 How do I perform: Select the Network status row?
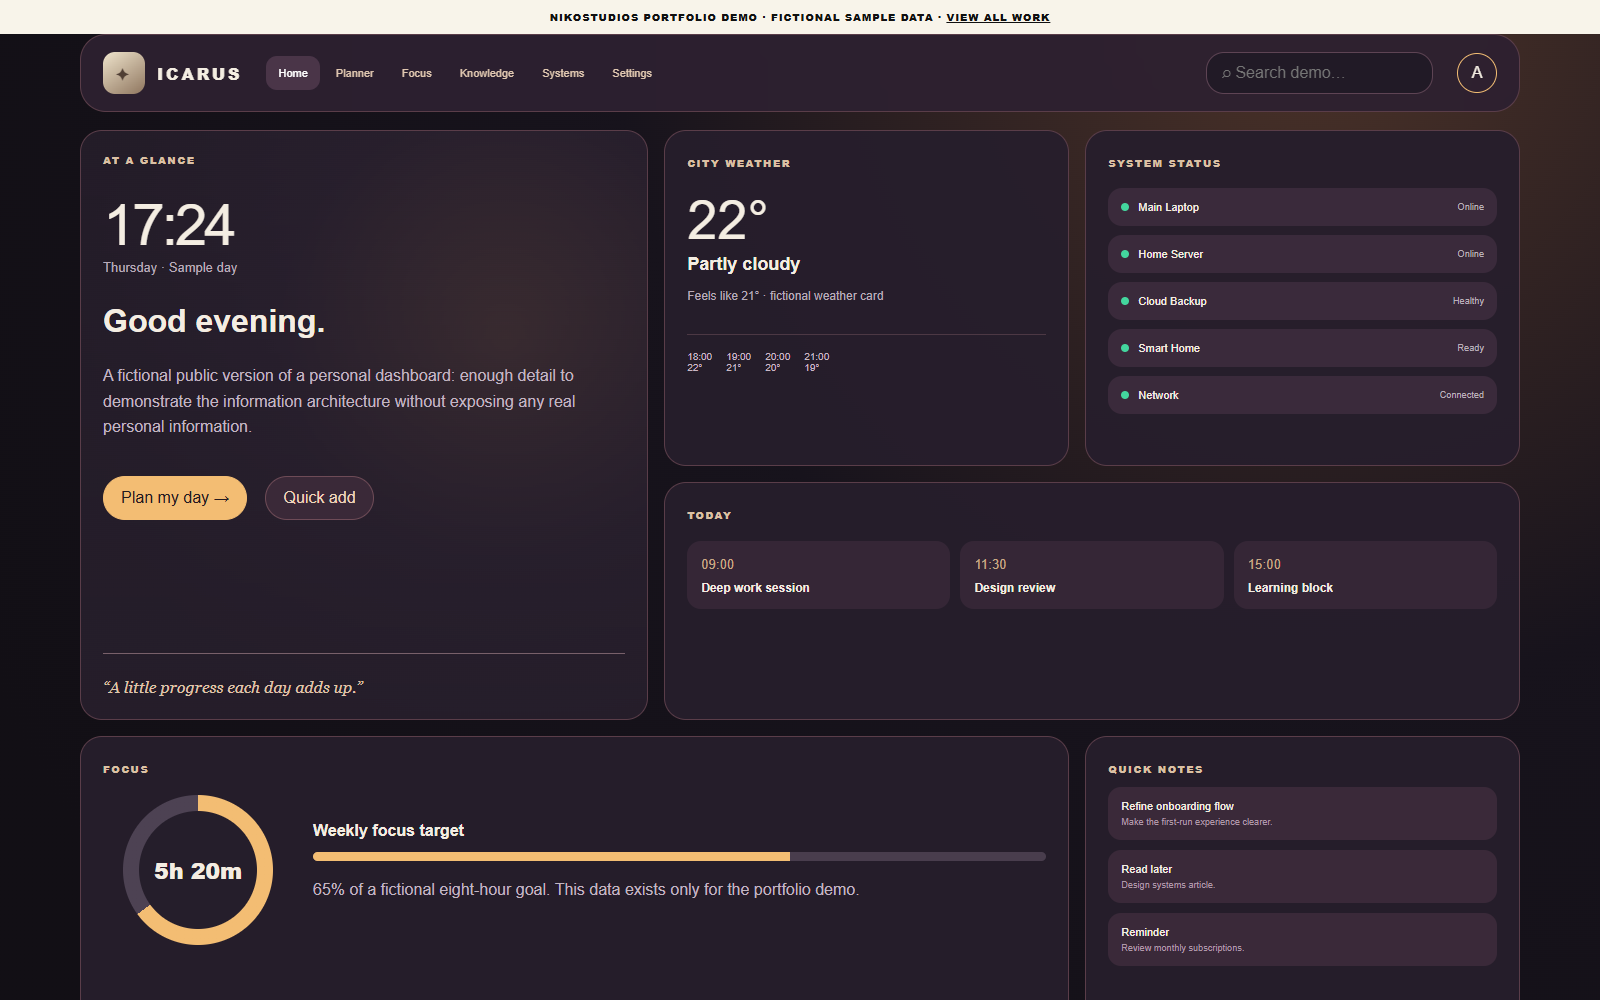[x=1302, y=395]
